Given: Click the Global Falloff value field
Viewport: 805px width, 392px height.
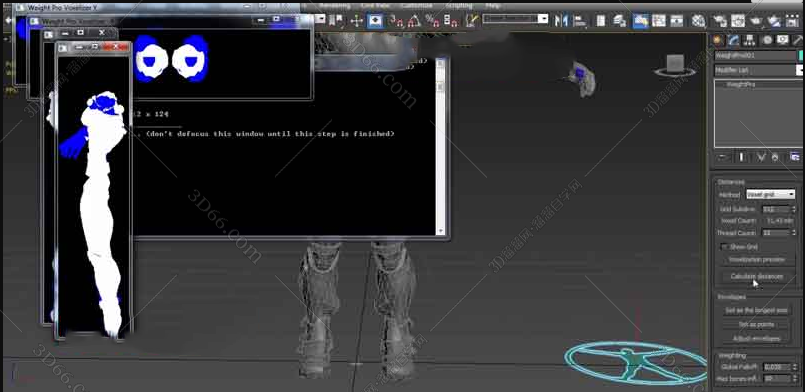Looking at the screenshot, I should tap(777, 367).
